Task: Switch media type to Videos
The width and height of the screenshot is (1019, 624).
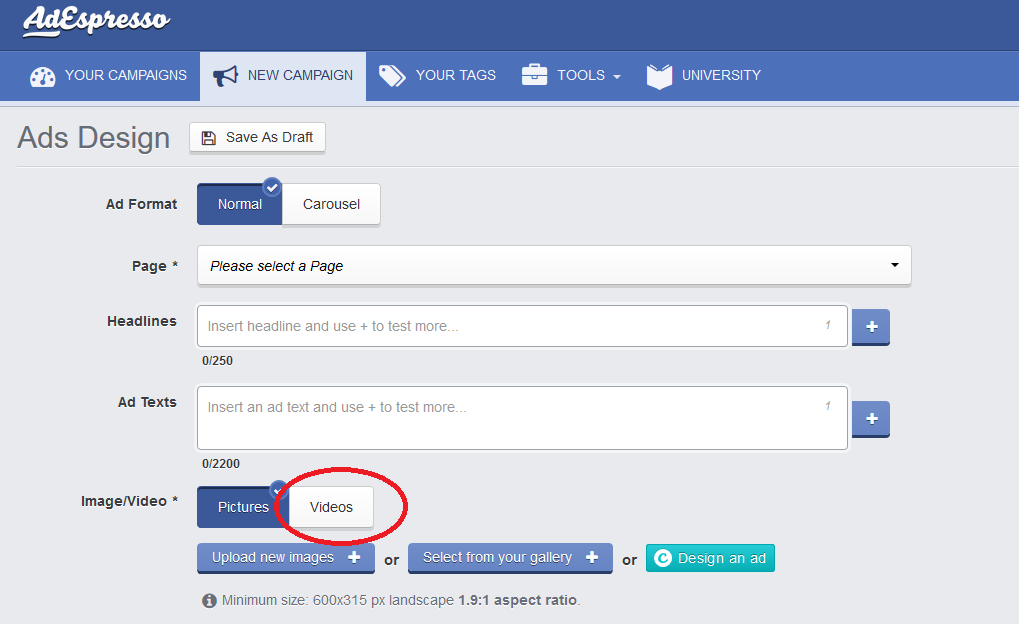Action: (331, 507)
